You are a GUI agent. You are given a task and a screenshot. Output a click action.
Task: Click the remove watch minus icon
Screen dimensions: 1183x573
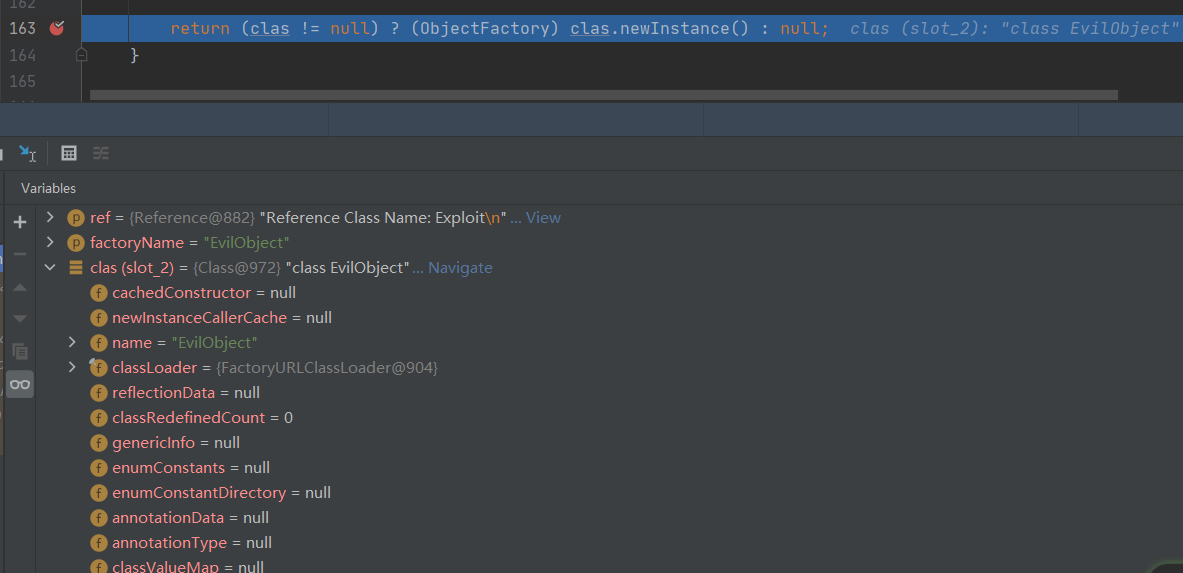[x=19, y=254]
